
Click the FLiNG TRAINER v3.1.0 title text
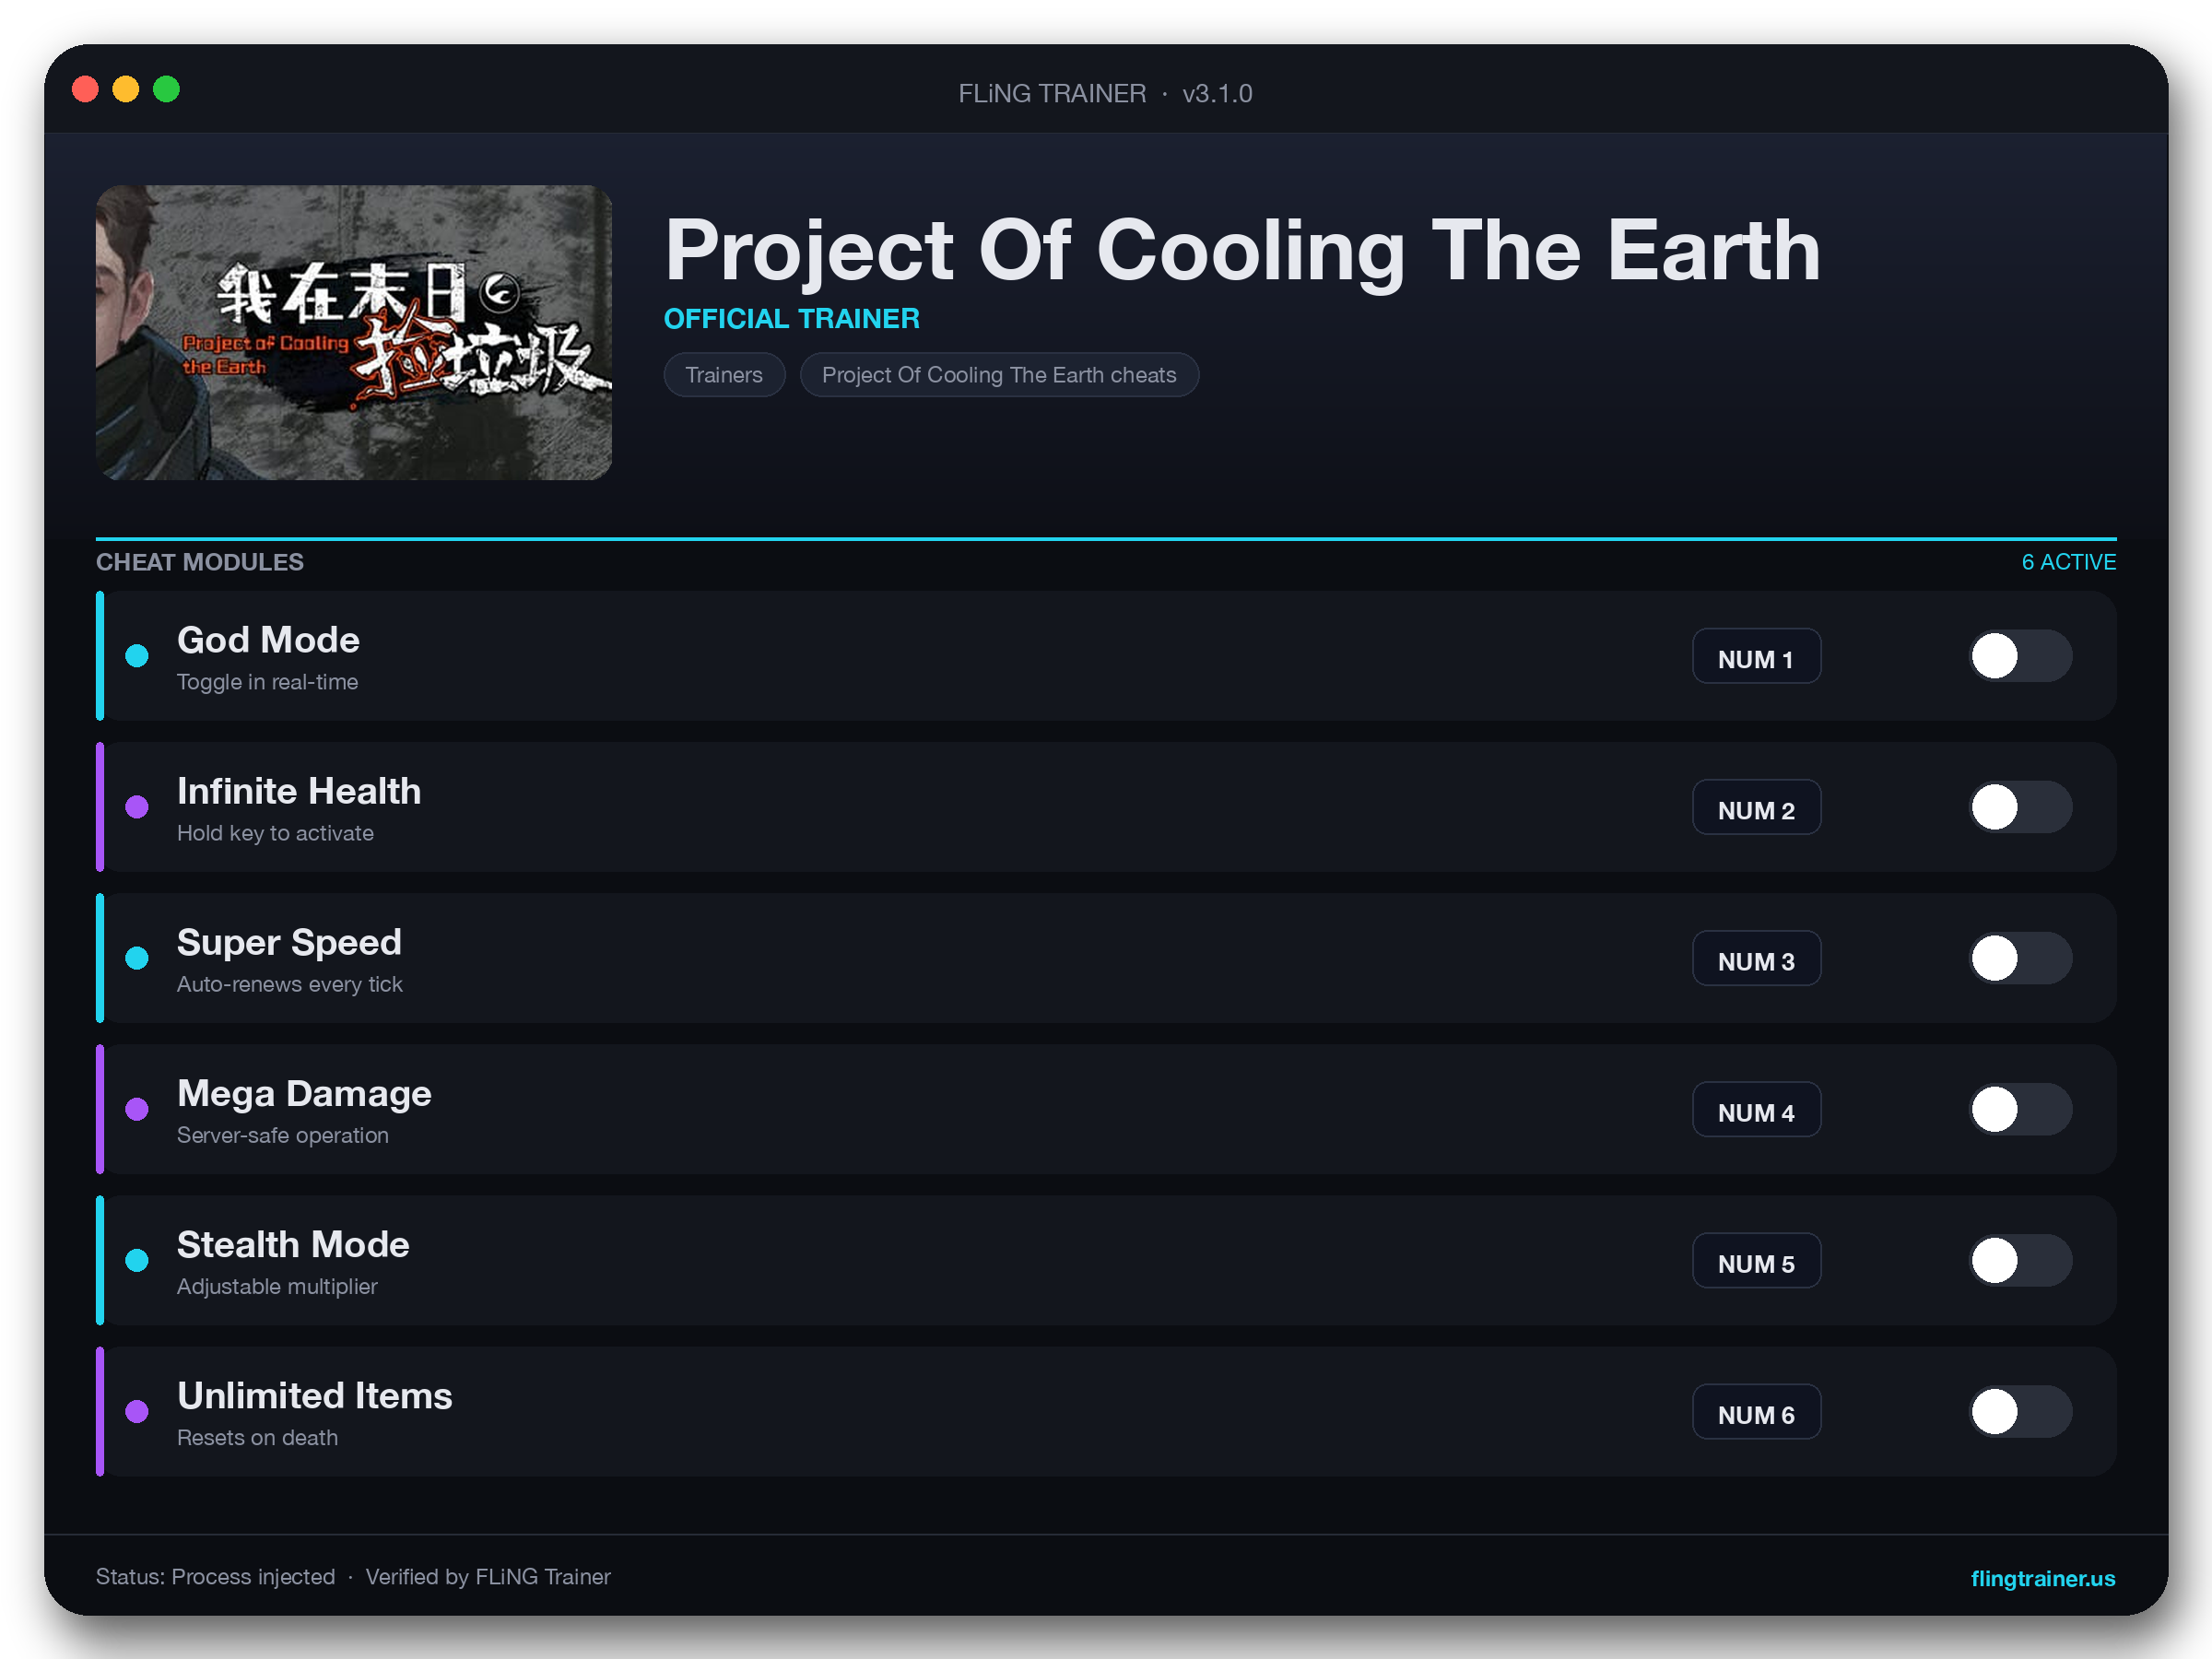1105,93
